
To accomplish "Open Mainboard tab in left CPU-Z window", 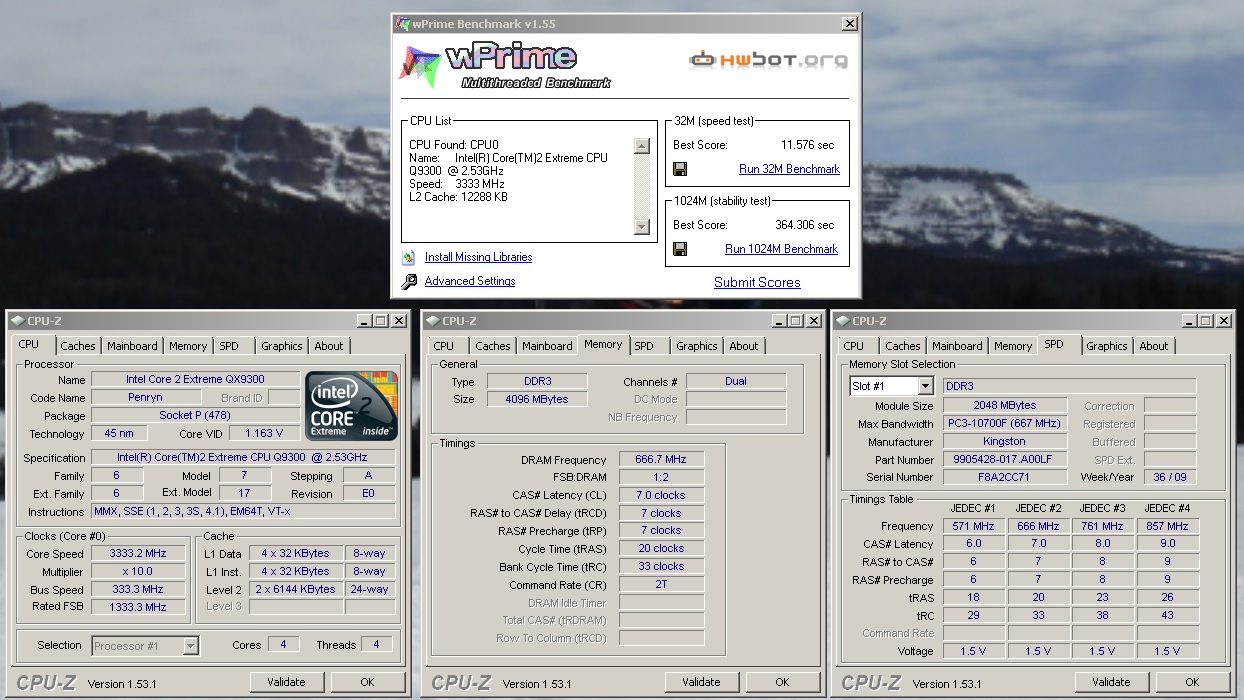I will [133, 346].
